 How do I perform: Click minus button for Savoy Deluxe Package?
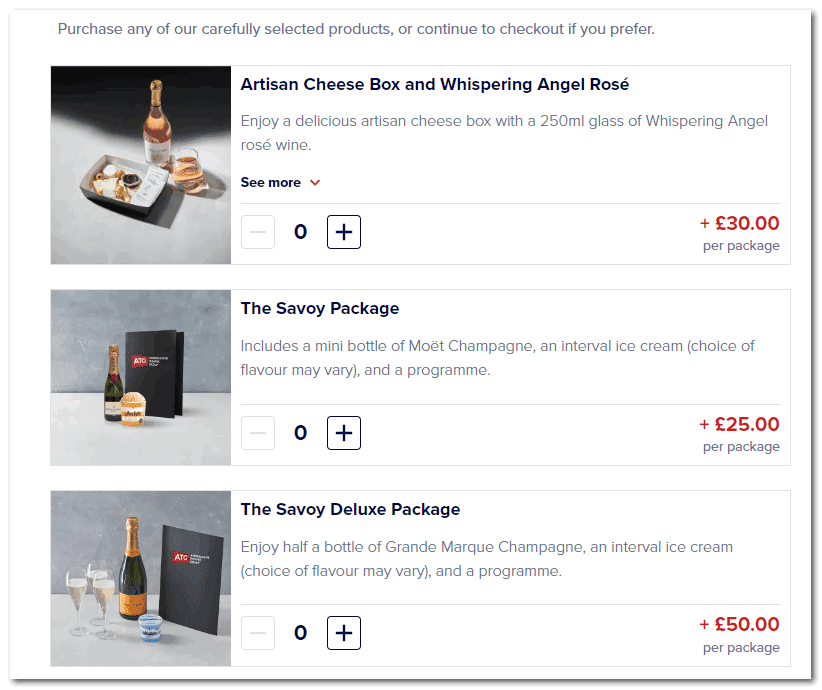[x=258, y=633]
